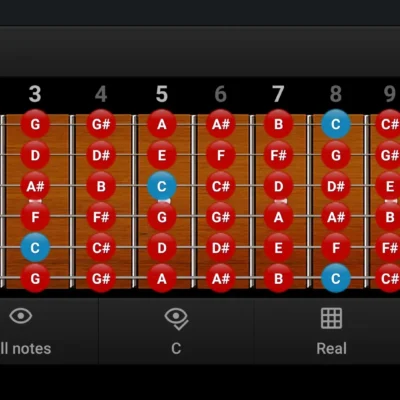Tap blue C on bottom string fret 8
Image resolution: width=400 pixels, height=400 pixels.
click(336, 278)
